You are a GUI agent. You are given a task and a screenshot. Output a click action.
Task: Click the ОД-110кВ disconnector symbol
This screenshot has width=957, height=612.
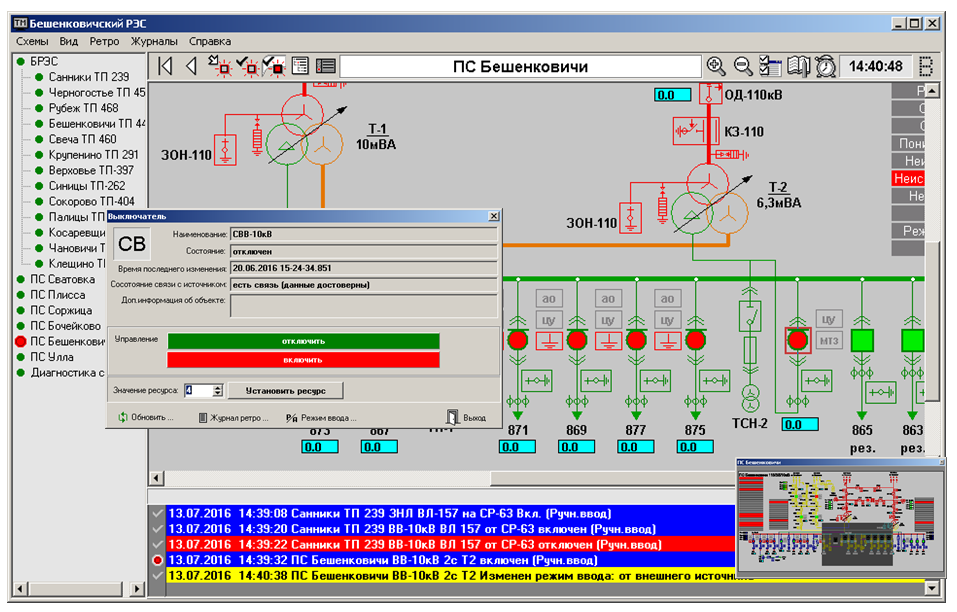coord(711,95)
